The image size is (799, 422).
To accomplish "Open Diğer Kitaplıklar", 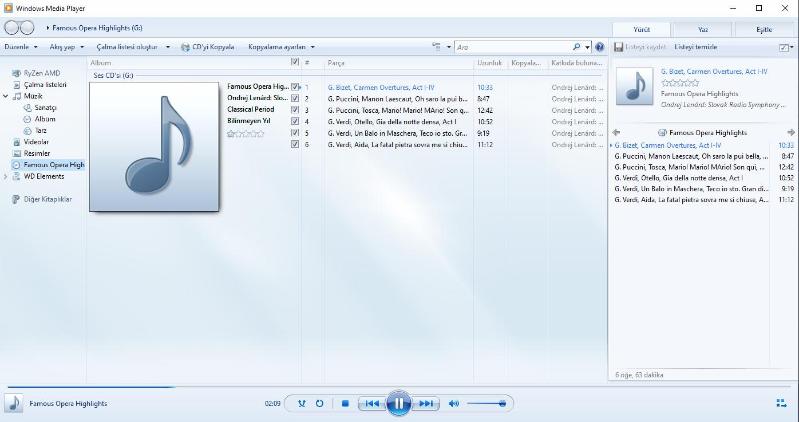I will [x=47, y=199].
